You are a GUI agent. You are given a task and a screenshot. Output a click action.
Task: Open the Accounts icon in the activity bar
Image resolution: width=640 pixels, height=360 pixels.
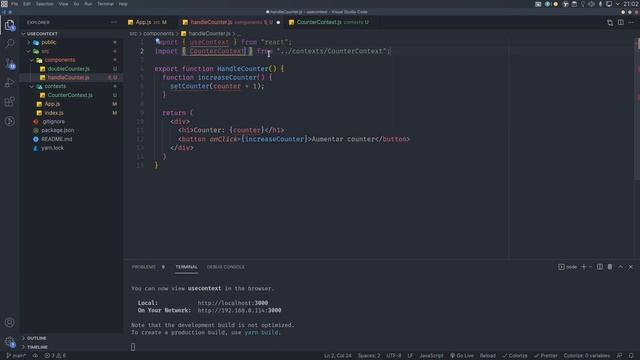tap(10, 322)
